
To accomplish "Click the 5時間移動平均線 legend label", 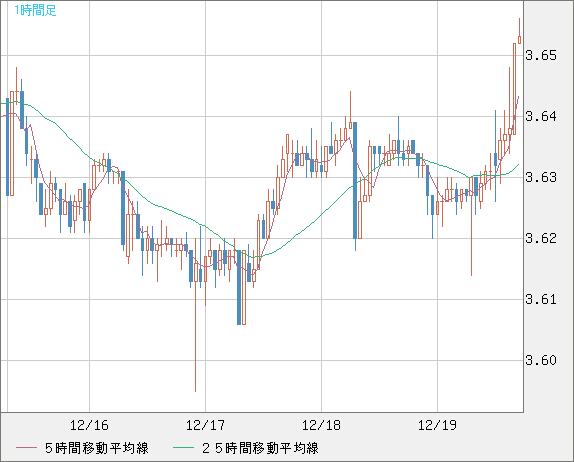I will coord(97,448).
